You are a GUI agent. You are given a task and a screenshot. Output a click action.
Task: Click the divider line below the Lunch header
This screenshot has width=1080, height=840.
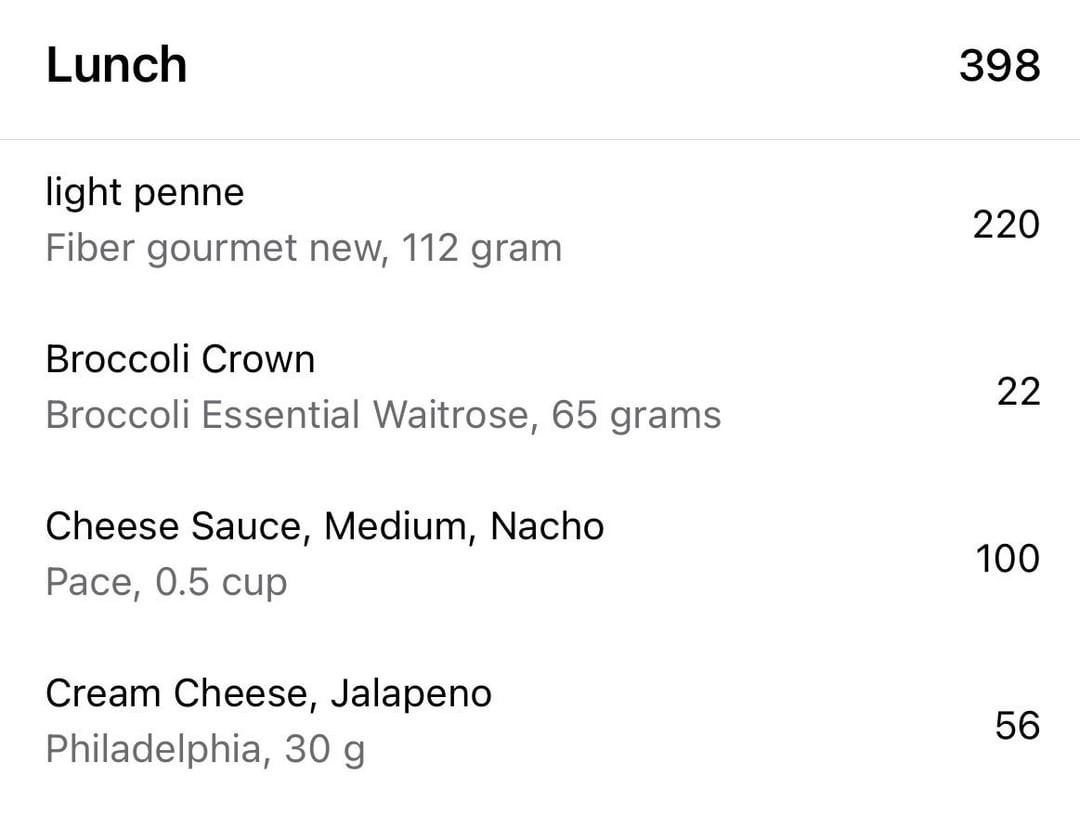coord(540,139)
